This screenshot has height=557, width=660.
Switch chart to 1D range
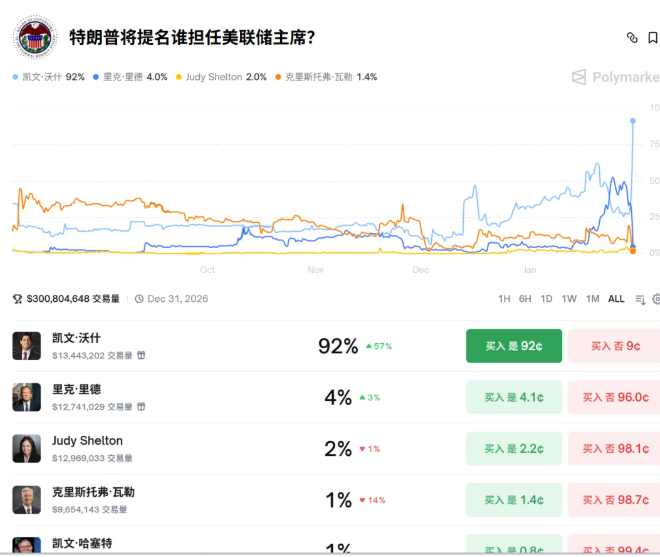[x=546, y=299]
